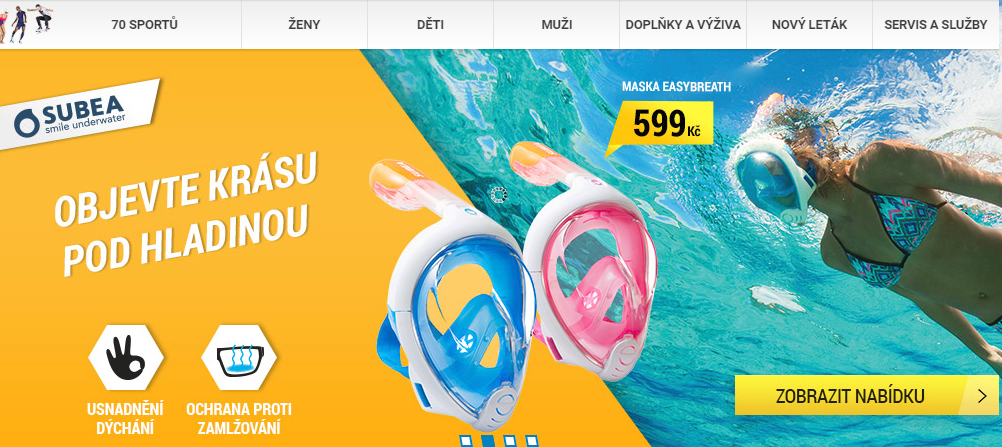This screenshot has height=447, width=1002.
Task: Go to the Nový leták page
Action: coord(809,25)
